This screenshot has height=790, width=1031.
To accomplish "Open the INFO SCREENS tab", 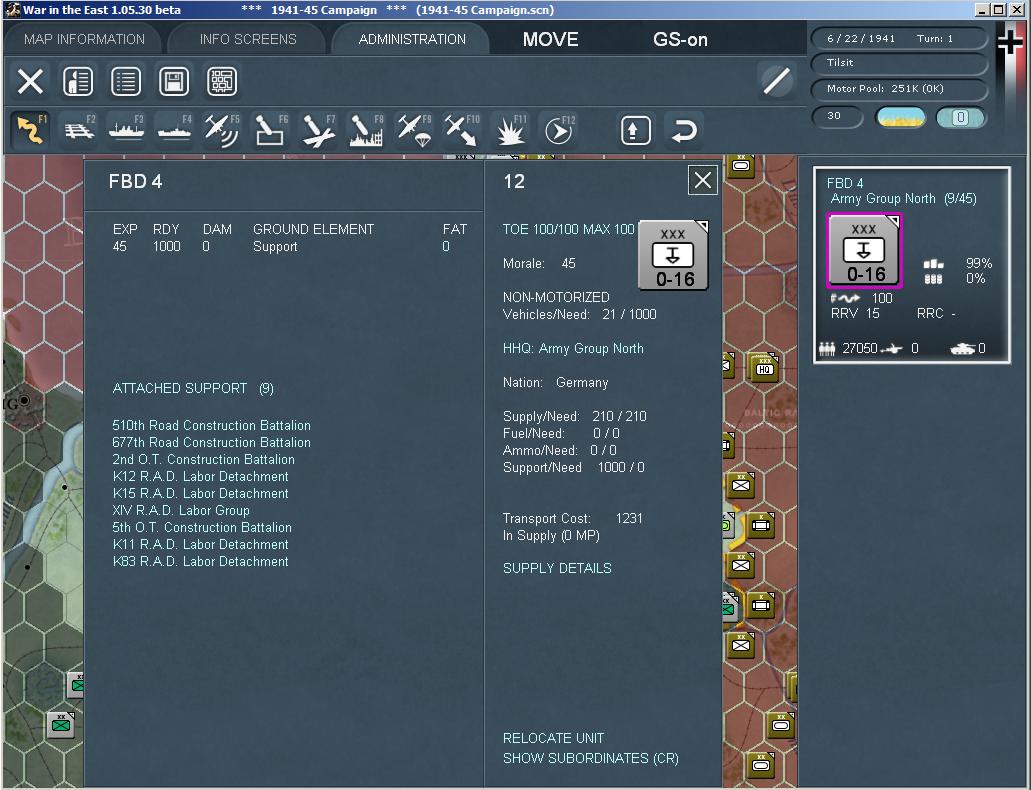I will [x=248, y=39].
